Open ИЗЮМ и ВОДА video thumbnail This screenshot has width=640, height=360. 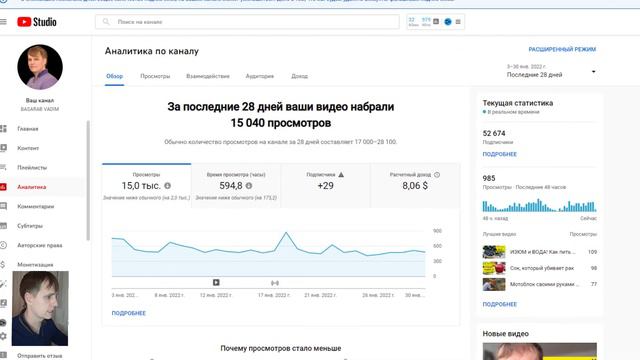[x=494, y=252]
